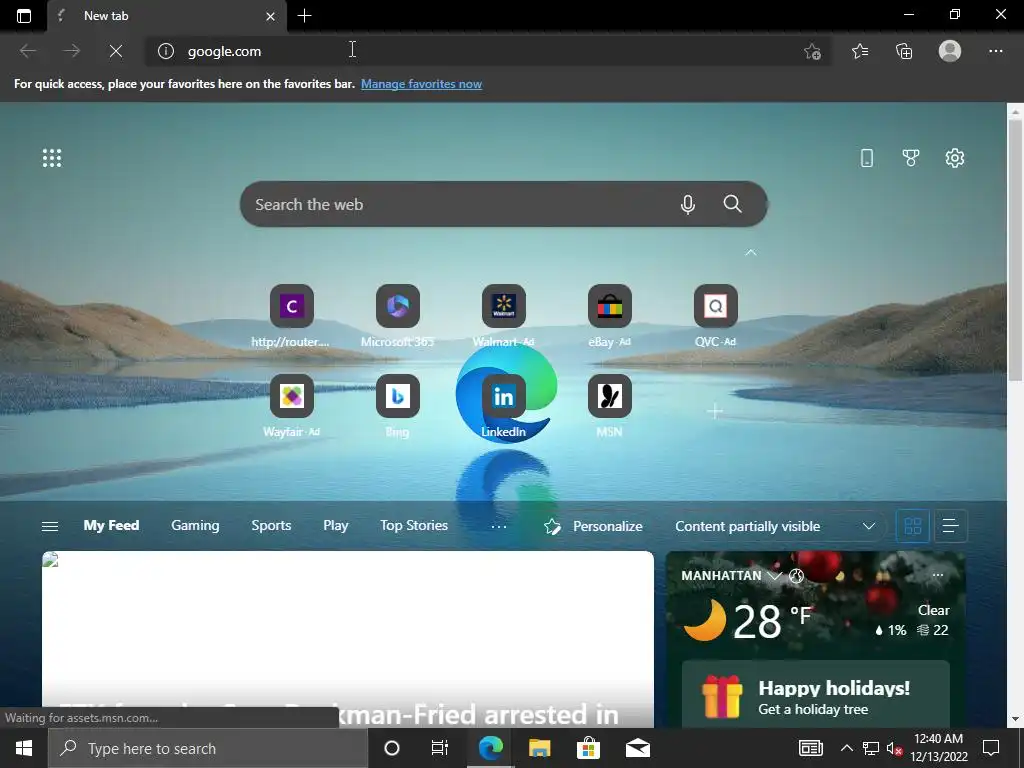Open the Favorites list
Screen dimensions: 1024x768
860,51
